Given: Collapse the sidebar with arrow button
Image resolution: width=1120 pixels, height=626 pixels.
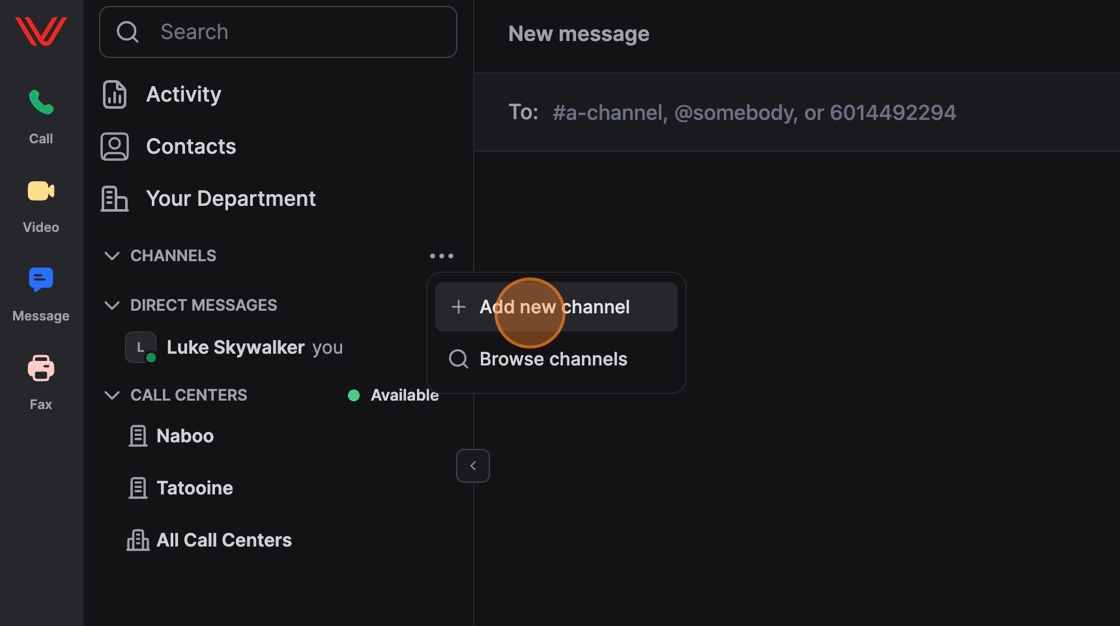Looking at the screenshot, I should tap(473, 466).
